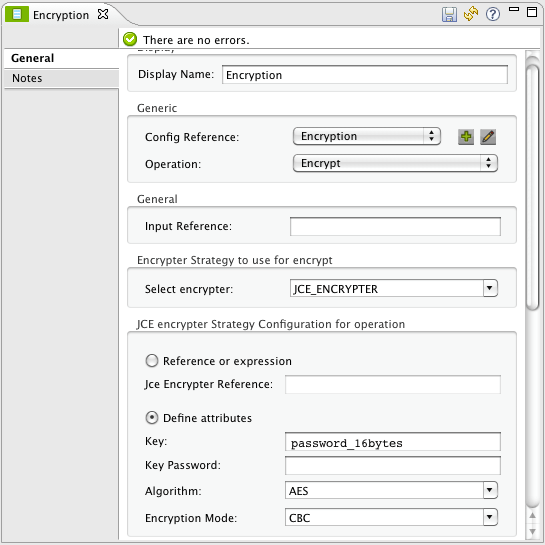Click the Key Password text field
Viewport: 545px width, 545px height.
coord(393,465)
